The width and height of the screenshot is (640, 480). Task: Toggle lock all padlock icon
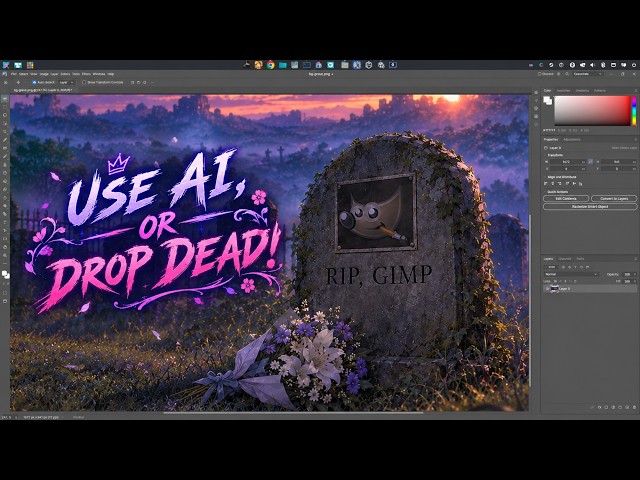point(575,281)
